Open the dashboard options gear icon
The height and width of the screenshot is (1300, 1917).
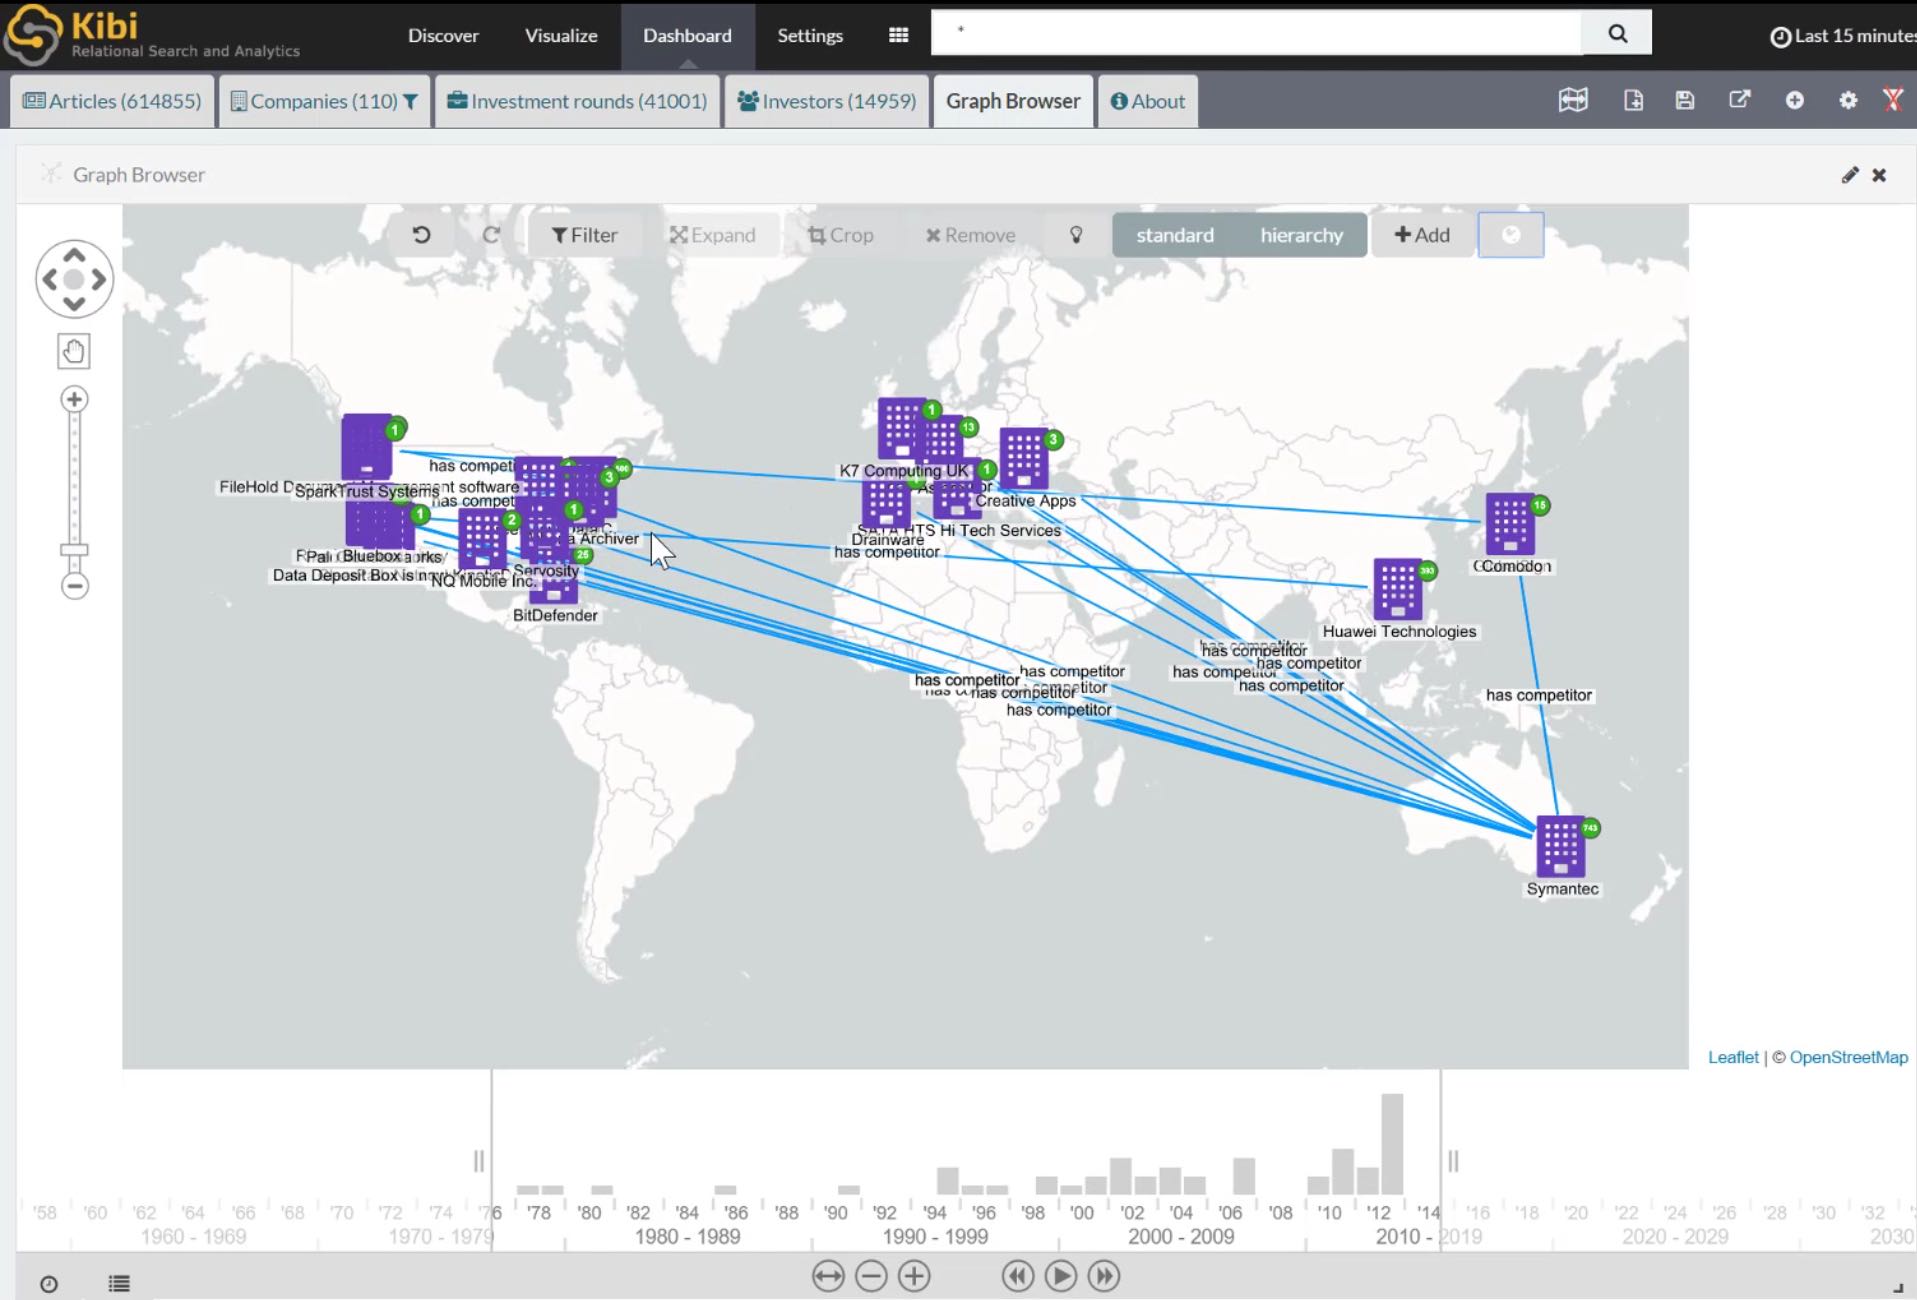pos(1848,100)
